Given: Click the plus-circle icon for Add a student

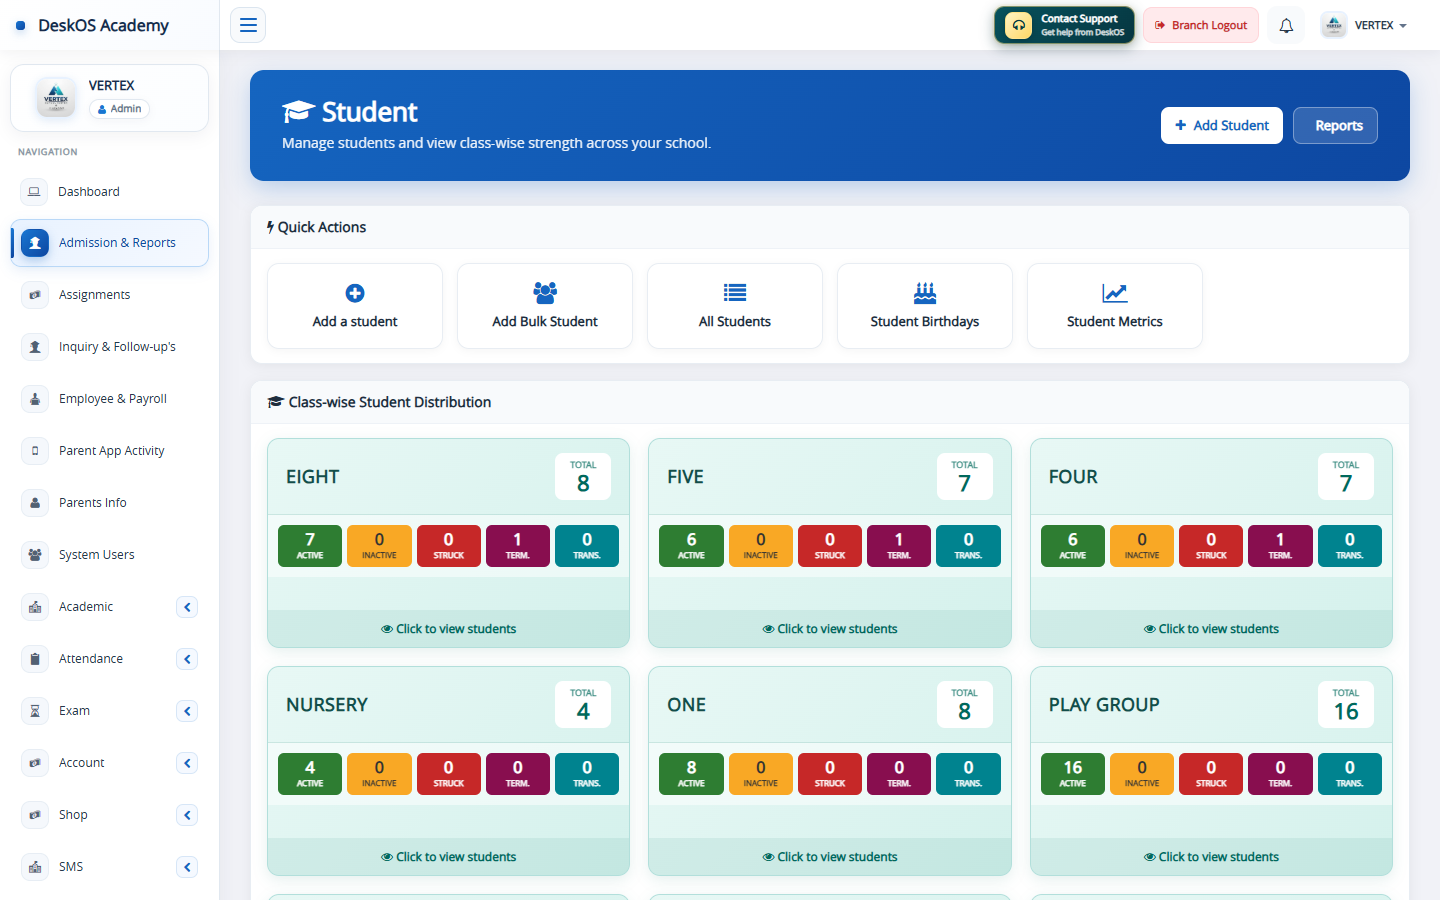Looking at the screenshot, I should click(355, 293).
